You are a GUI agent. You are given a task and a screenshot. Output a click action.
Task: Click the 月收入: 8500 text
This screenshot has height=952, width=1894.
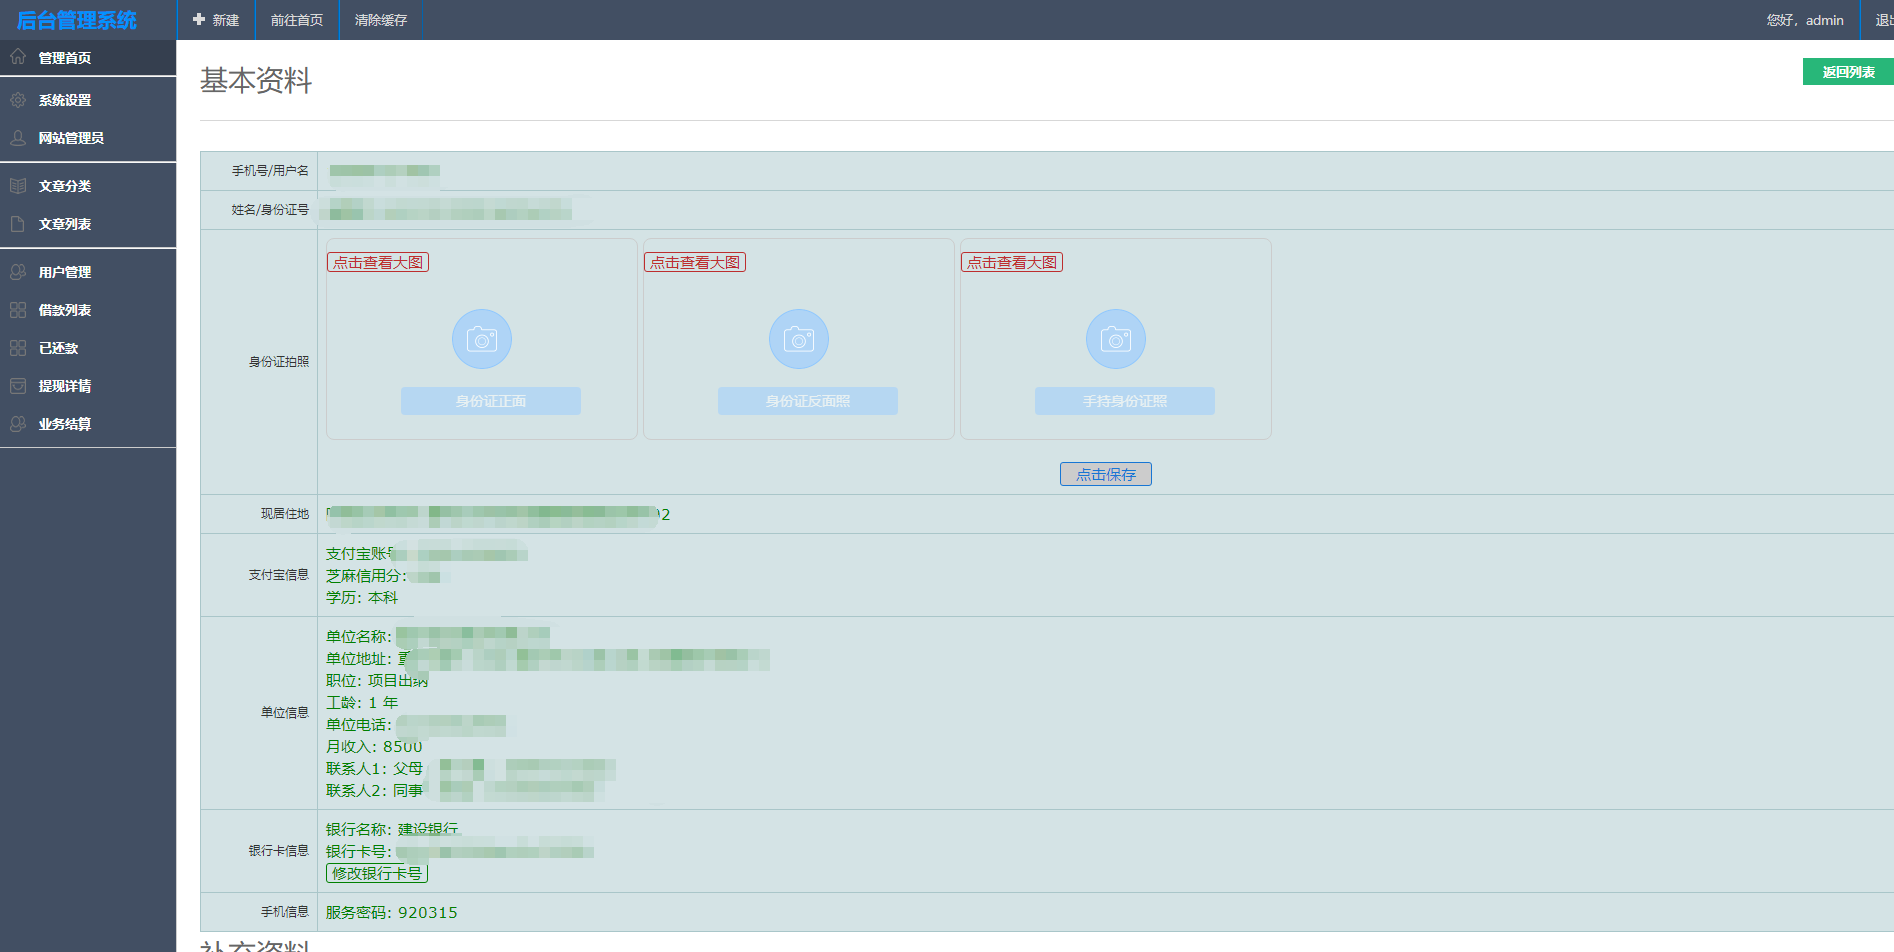click(374, 746)
